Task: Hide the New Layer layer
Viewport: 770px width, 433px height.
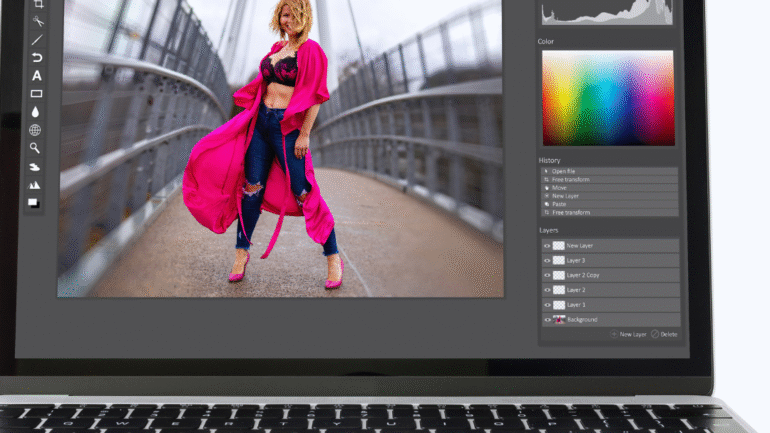Action: tap(547, 245)
